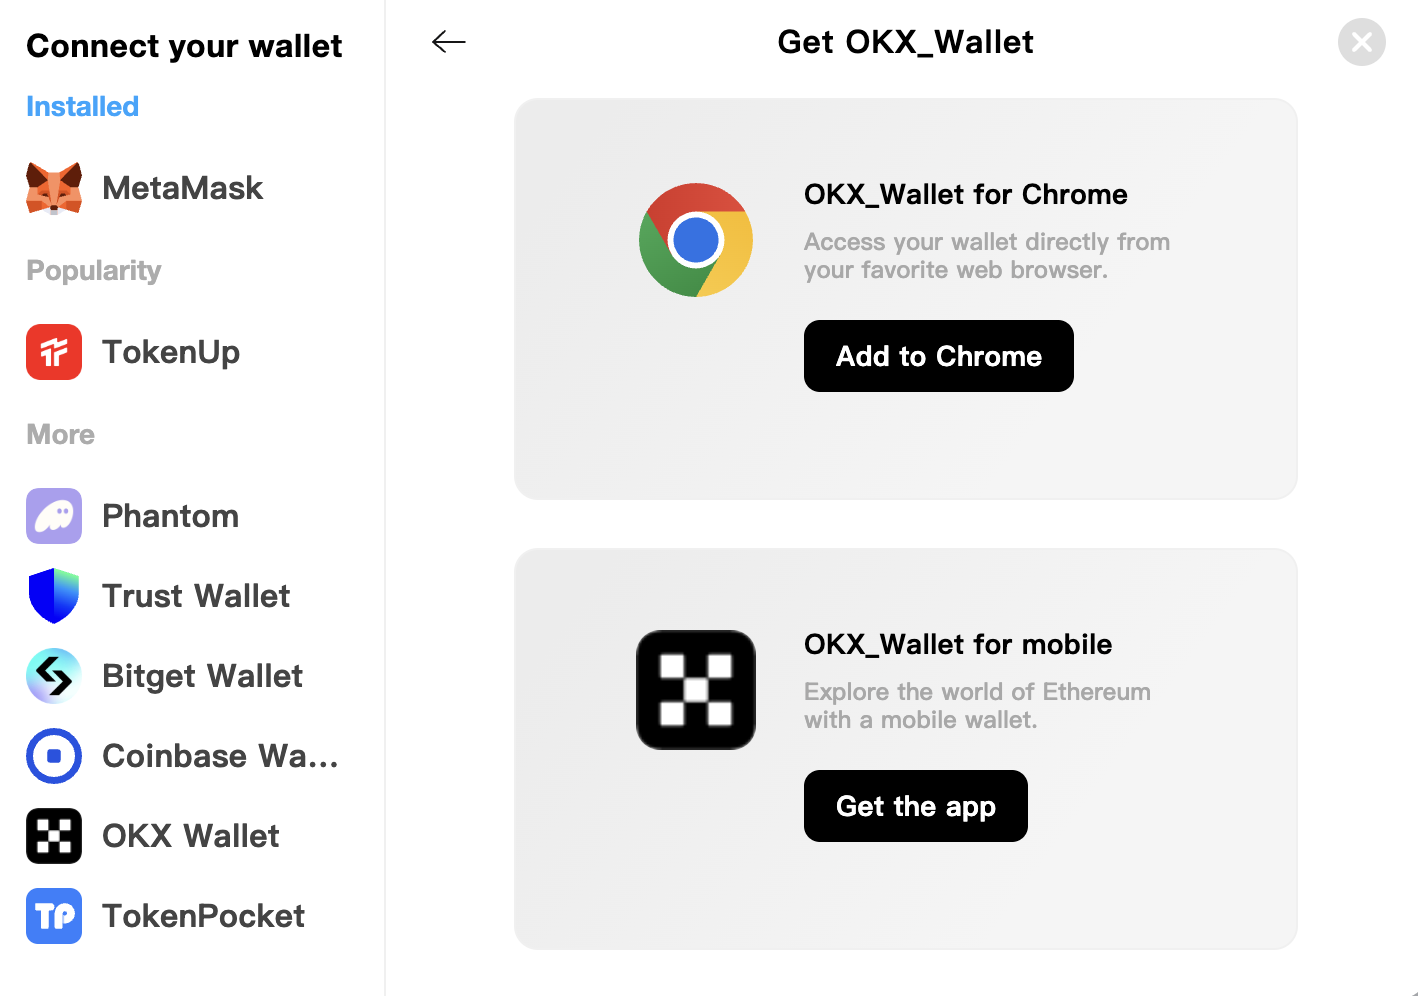Click the Coinbase Wallet circle icon
The width and height of the screenshot is (1418, 996).
[x=54, y=756]
